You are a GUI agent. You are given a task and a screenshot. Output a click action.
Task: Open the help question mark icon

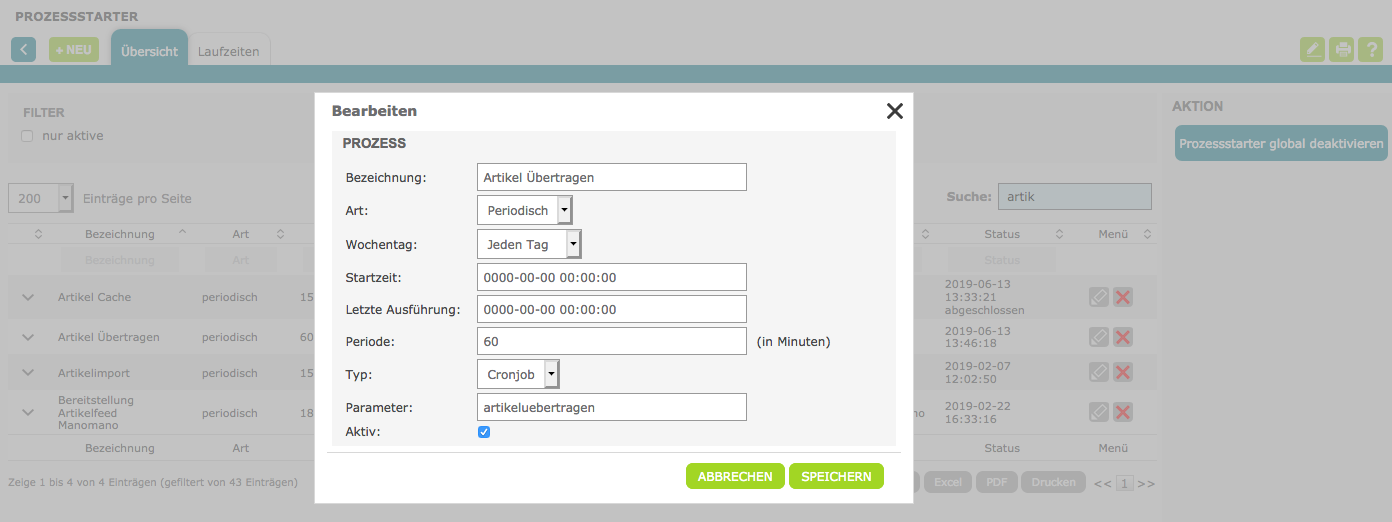pos(1369,50)
